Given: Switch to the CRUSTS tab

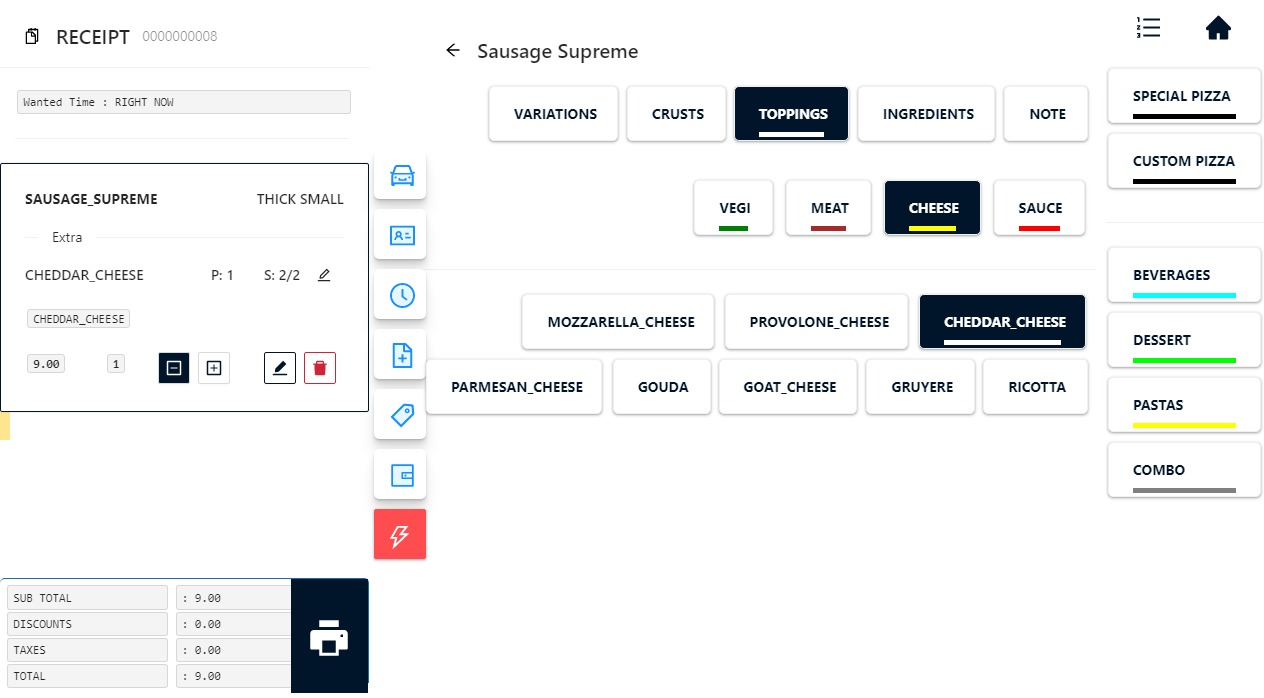Looking at the screenshot, I should point(678,114).
